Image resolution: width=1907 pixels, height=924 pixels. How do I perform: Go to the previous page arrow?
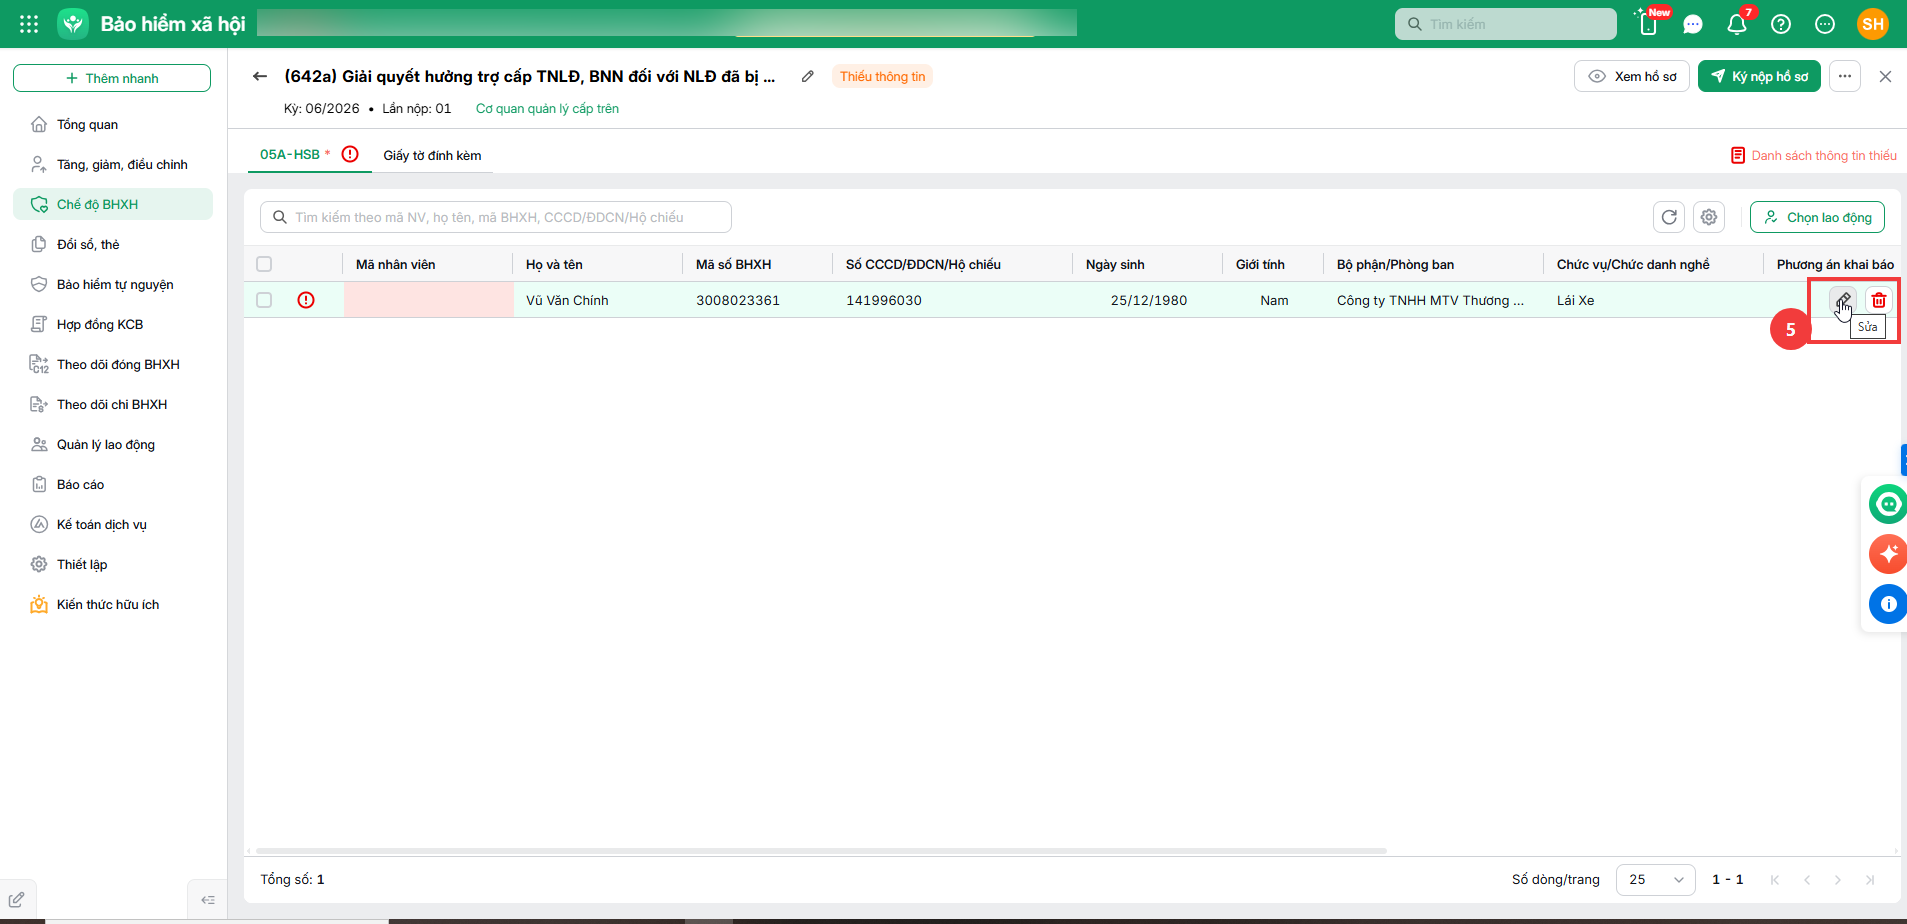(x=1807, y=880)
